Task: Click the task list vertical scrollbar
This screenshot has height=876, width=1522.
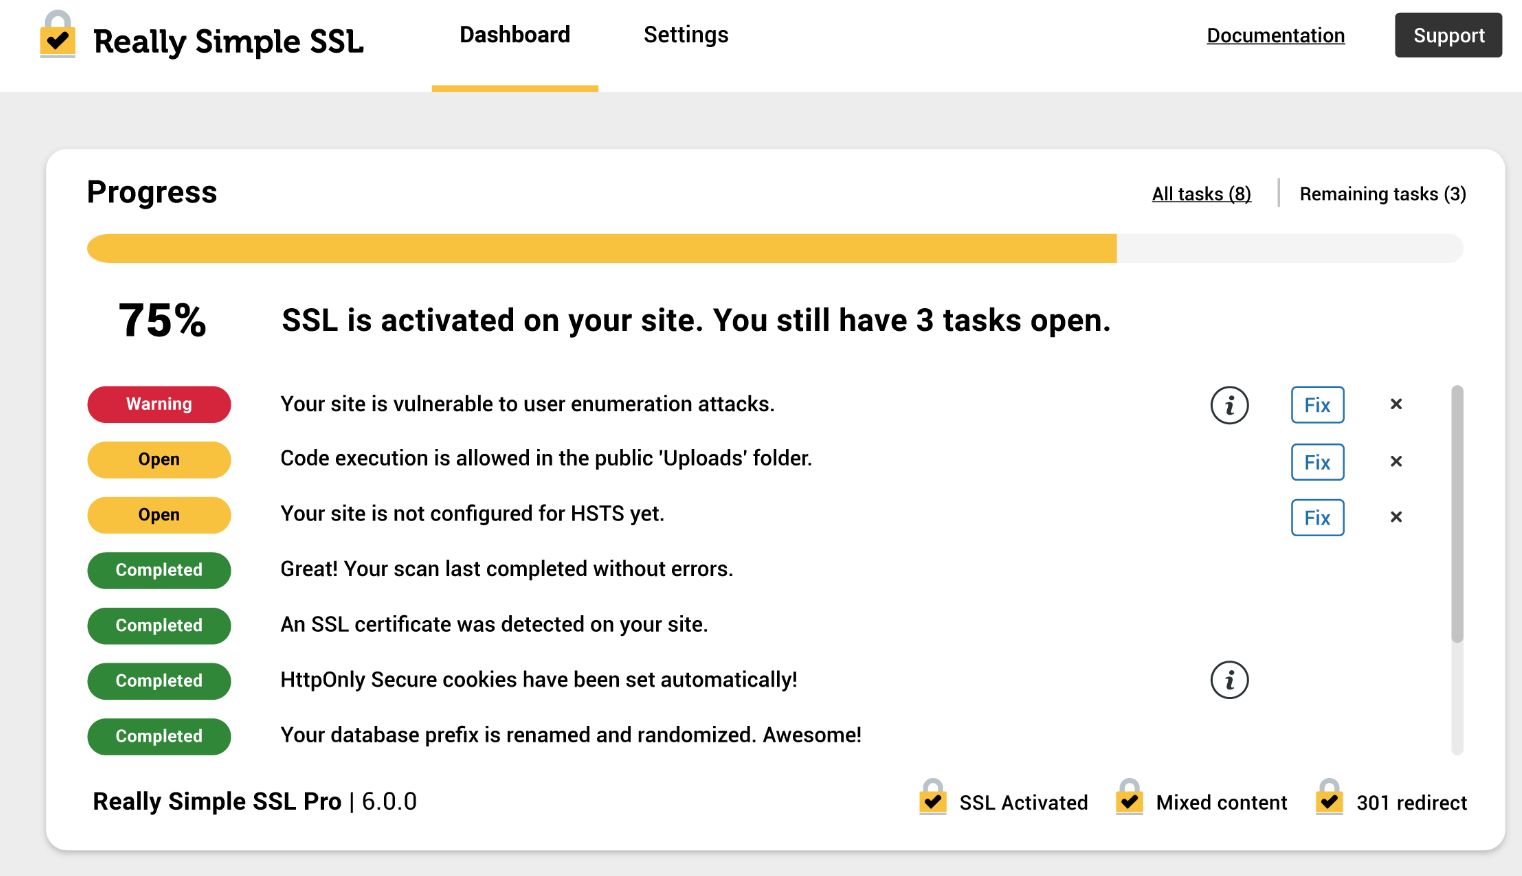Action: (x=1457, y=513)
